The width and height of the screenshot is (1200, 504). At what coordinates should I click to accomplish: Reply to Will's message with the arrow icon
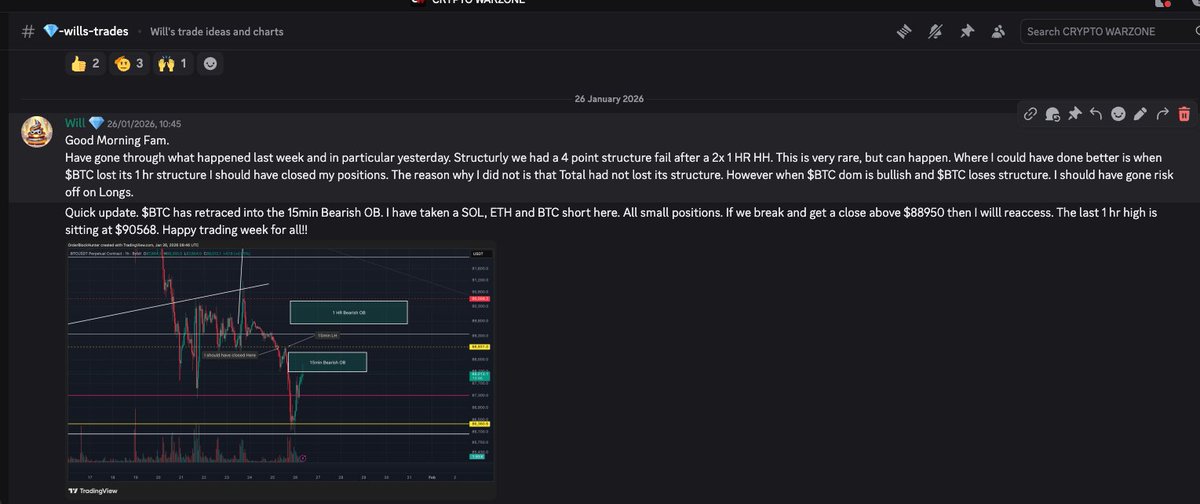point(1096,114)
